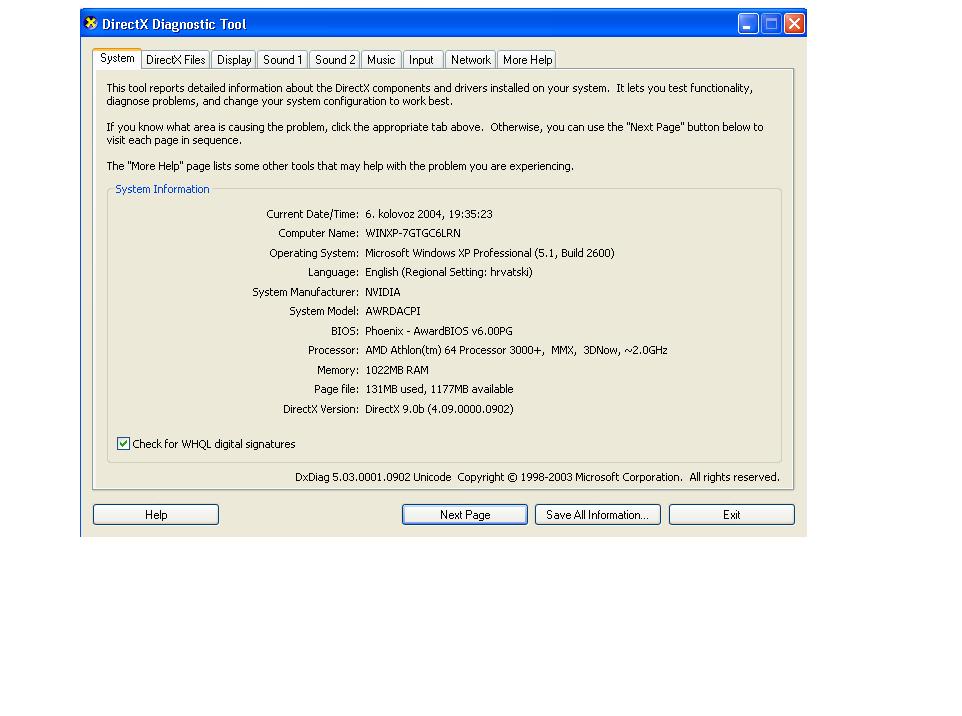Click the Help button
This screenshot has height=716, width=962.
(x=156, y=515)
